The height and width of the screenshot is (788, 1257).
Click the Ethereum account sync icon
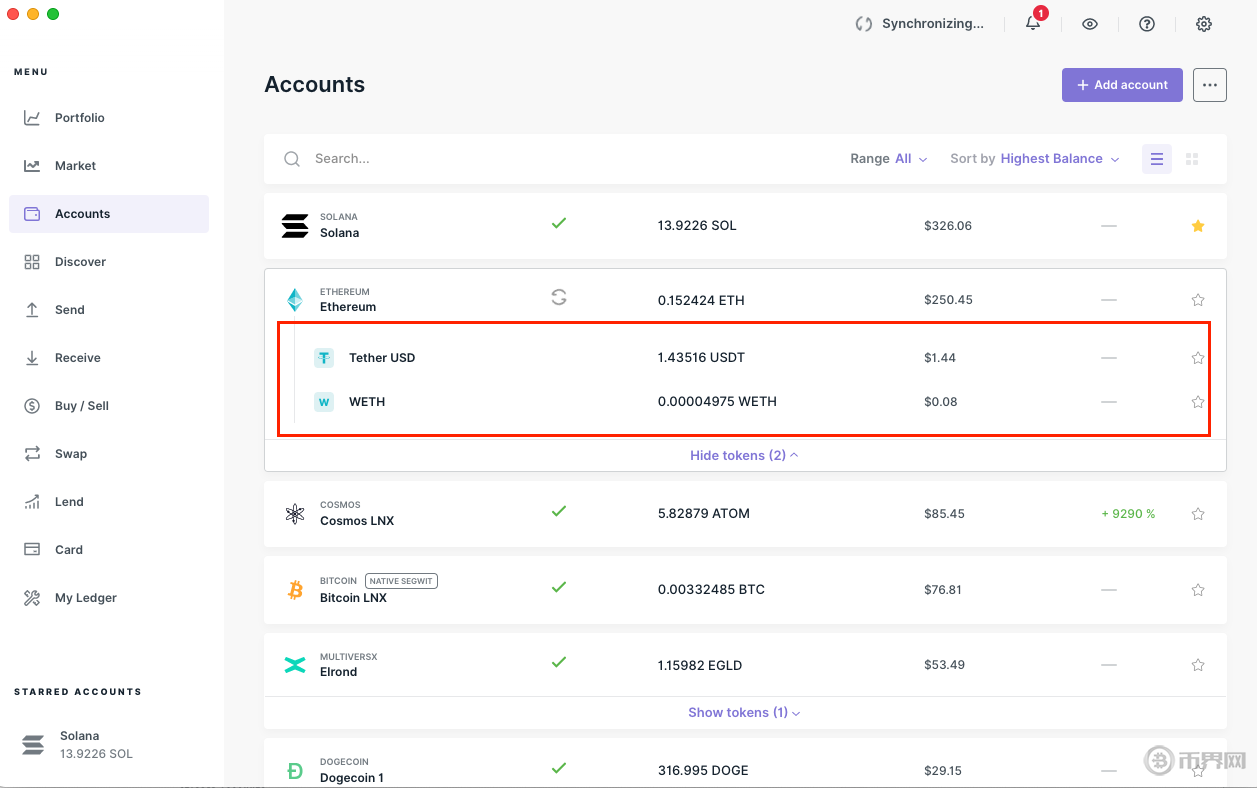click(559, 297)
